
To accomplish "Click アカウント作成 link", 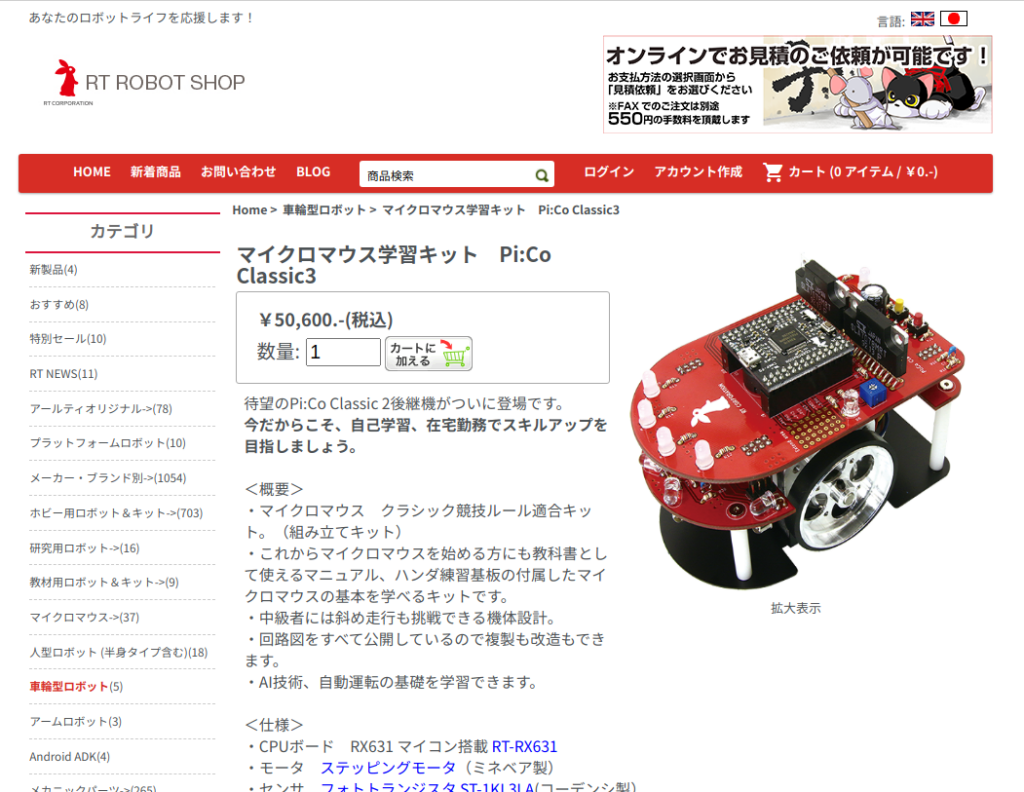I will [698, 172].
